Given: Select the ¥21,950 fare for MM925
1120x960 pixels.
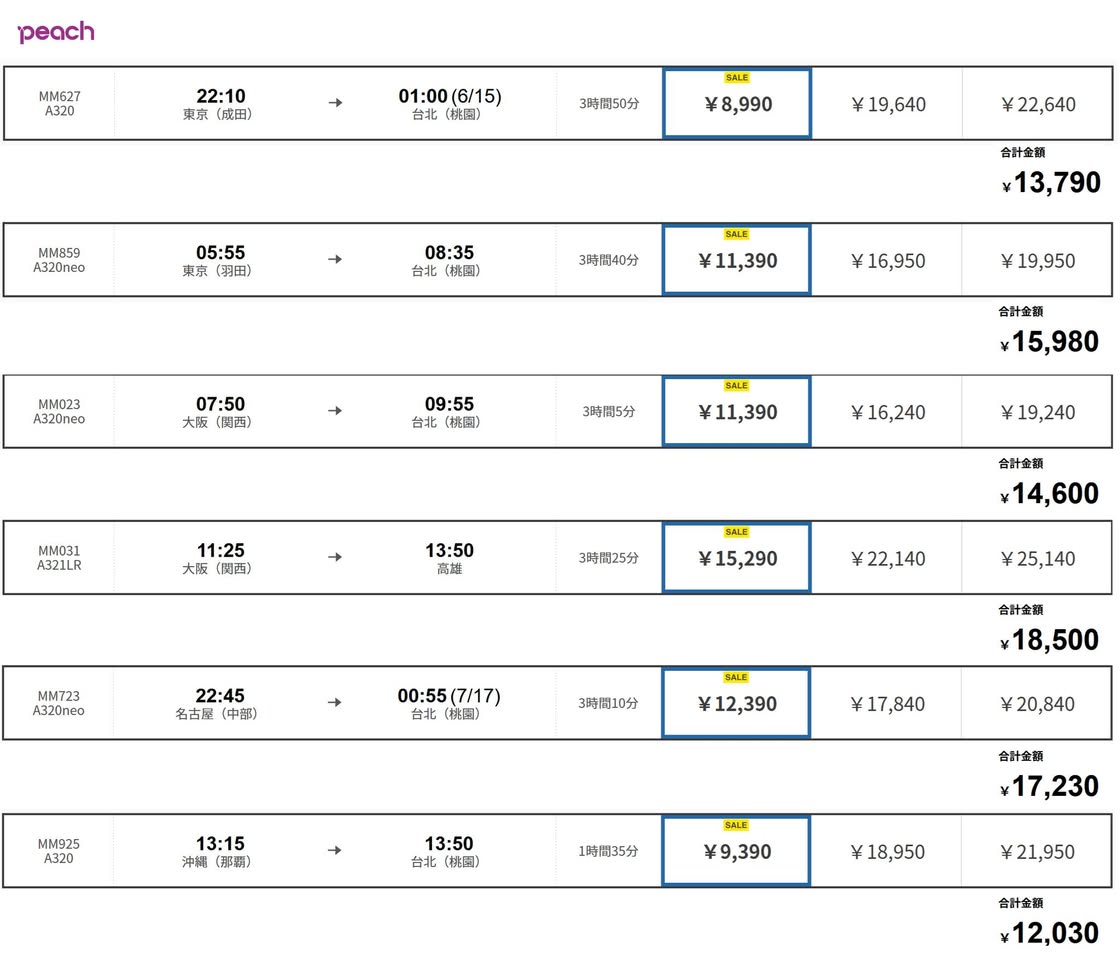Looking at the screenshot, I should pyautogui.click(x=1037, y=853).
